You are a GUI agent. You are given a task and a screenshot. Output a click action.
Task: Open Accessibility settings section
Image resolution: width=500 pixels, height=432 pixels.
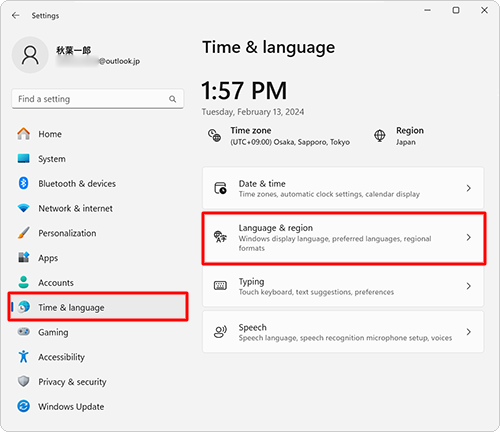click(x=97, y=357)
